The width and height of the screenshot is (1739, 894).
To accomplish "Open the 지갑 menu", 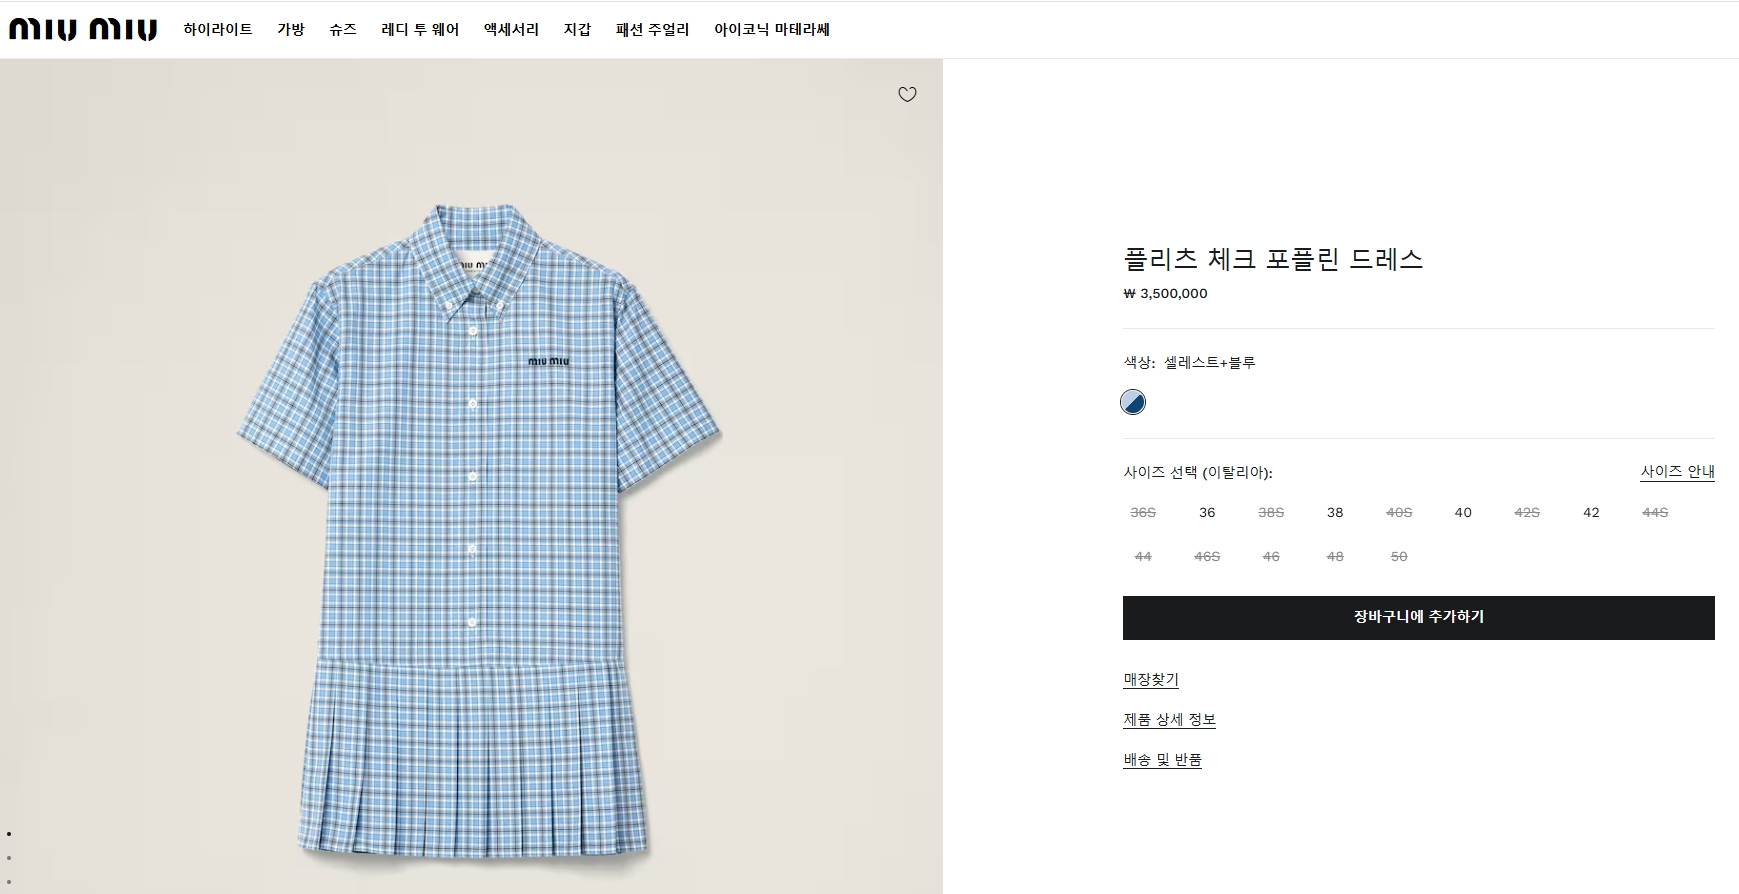I will 577,30.
